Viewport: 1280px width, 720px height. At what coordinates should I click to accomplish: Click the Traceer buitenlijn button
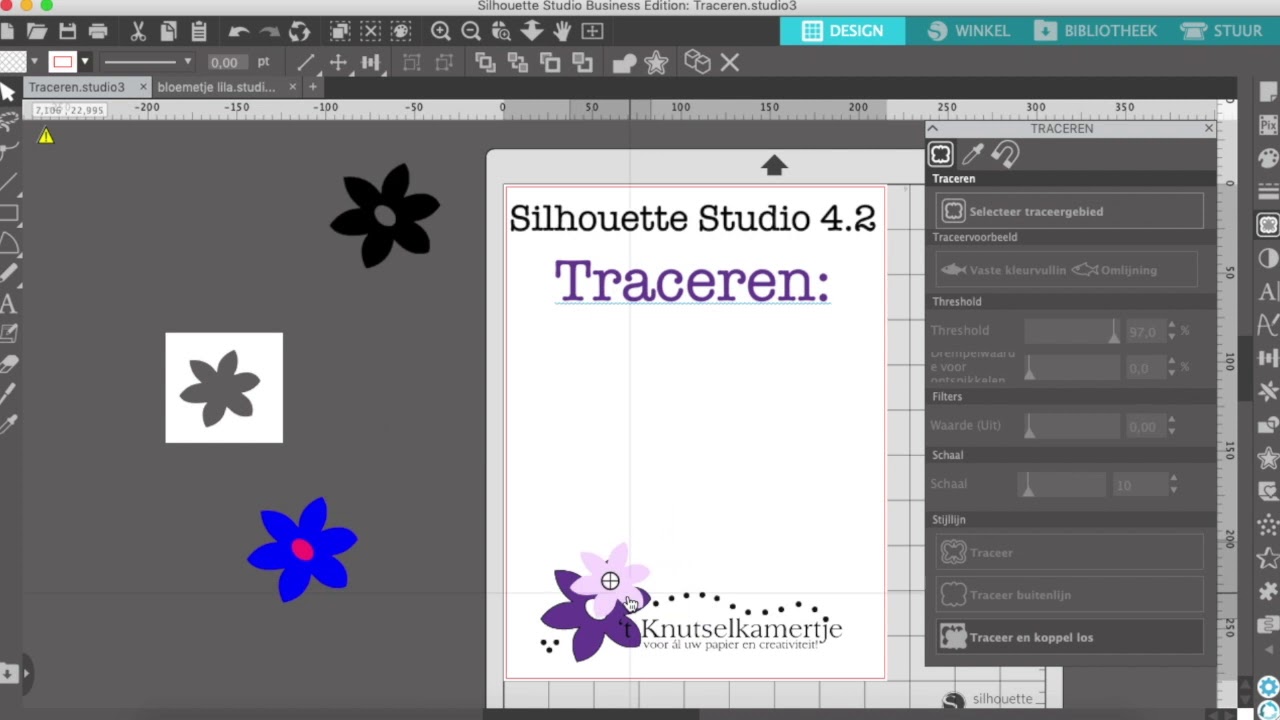coord(1070,595)
